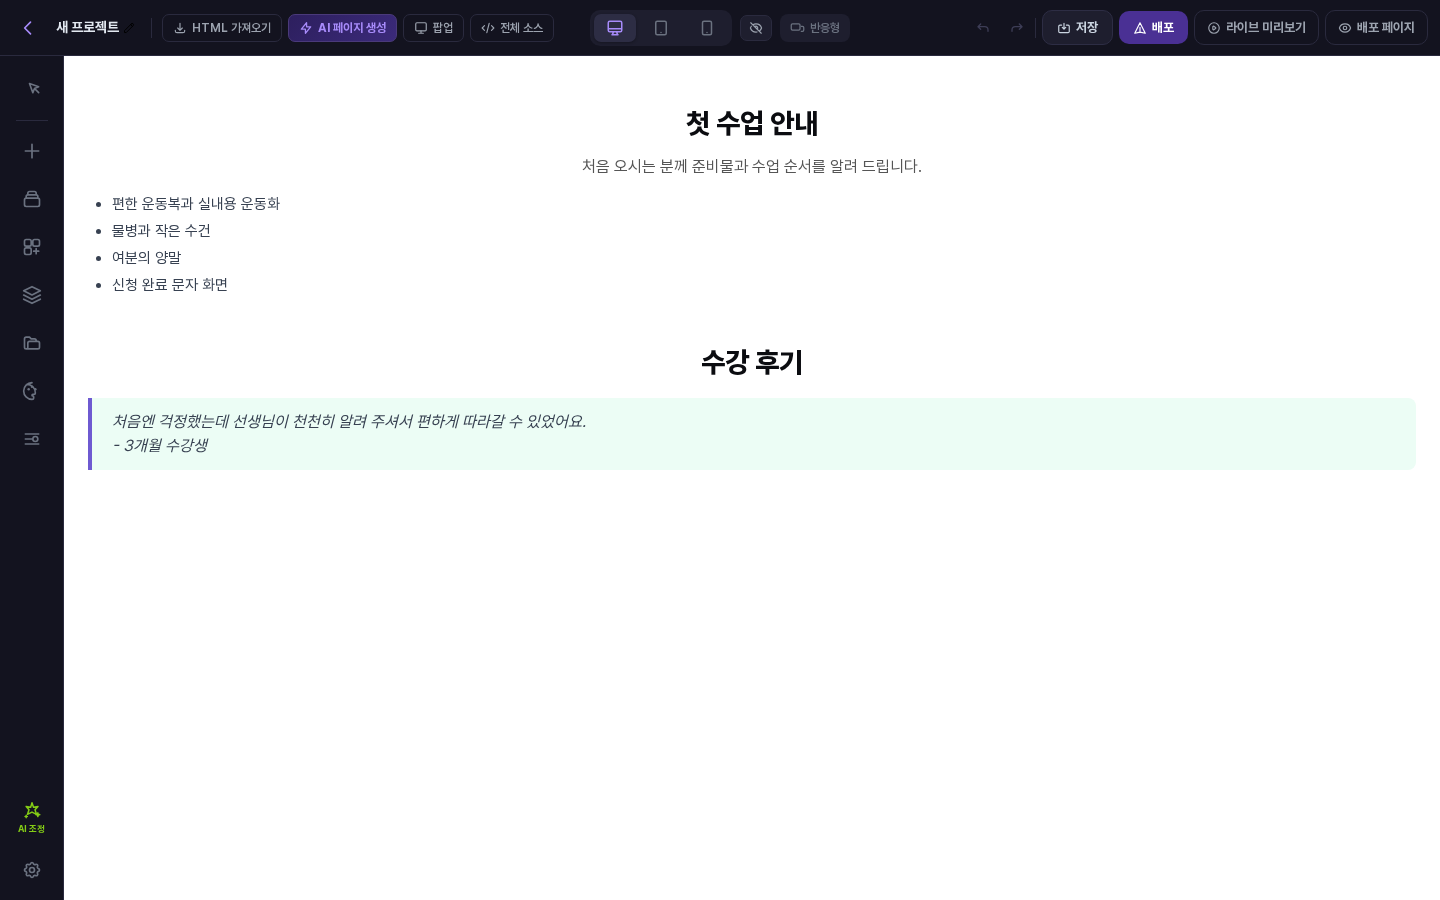1440x900 pixels.
Task: Switch to desktop viewport preview
Action: tap(615, 28)
